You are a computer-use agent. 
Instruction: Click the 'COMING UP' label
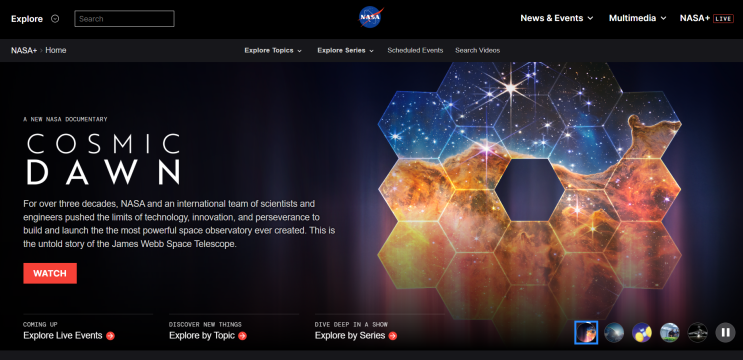(40, 324)
